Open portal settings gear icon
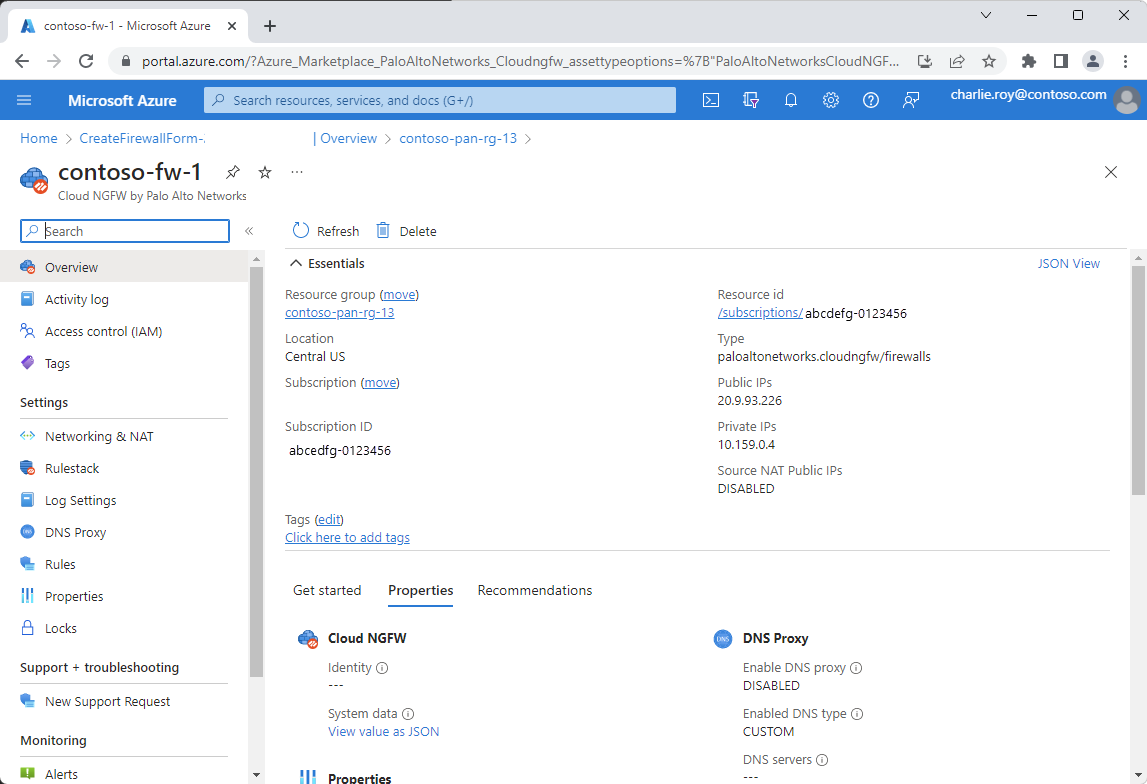Image resolution: width=1147 pixels, height=784 pixels. pos(830,100)
